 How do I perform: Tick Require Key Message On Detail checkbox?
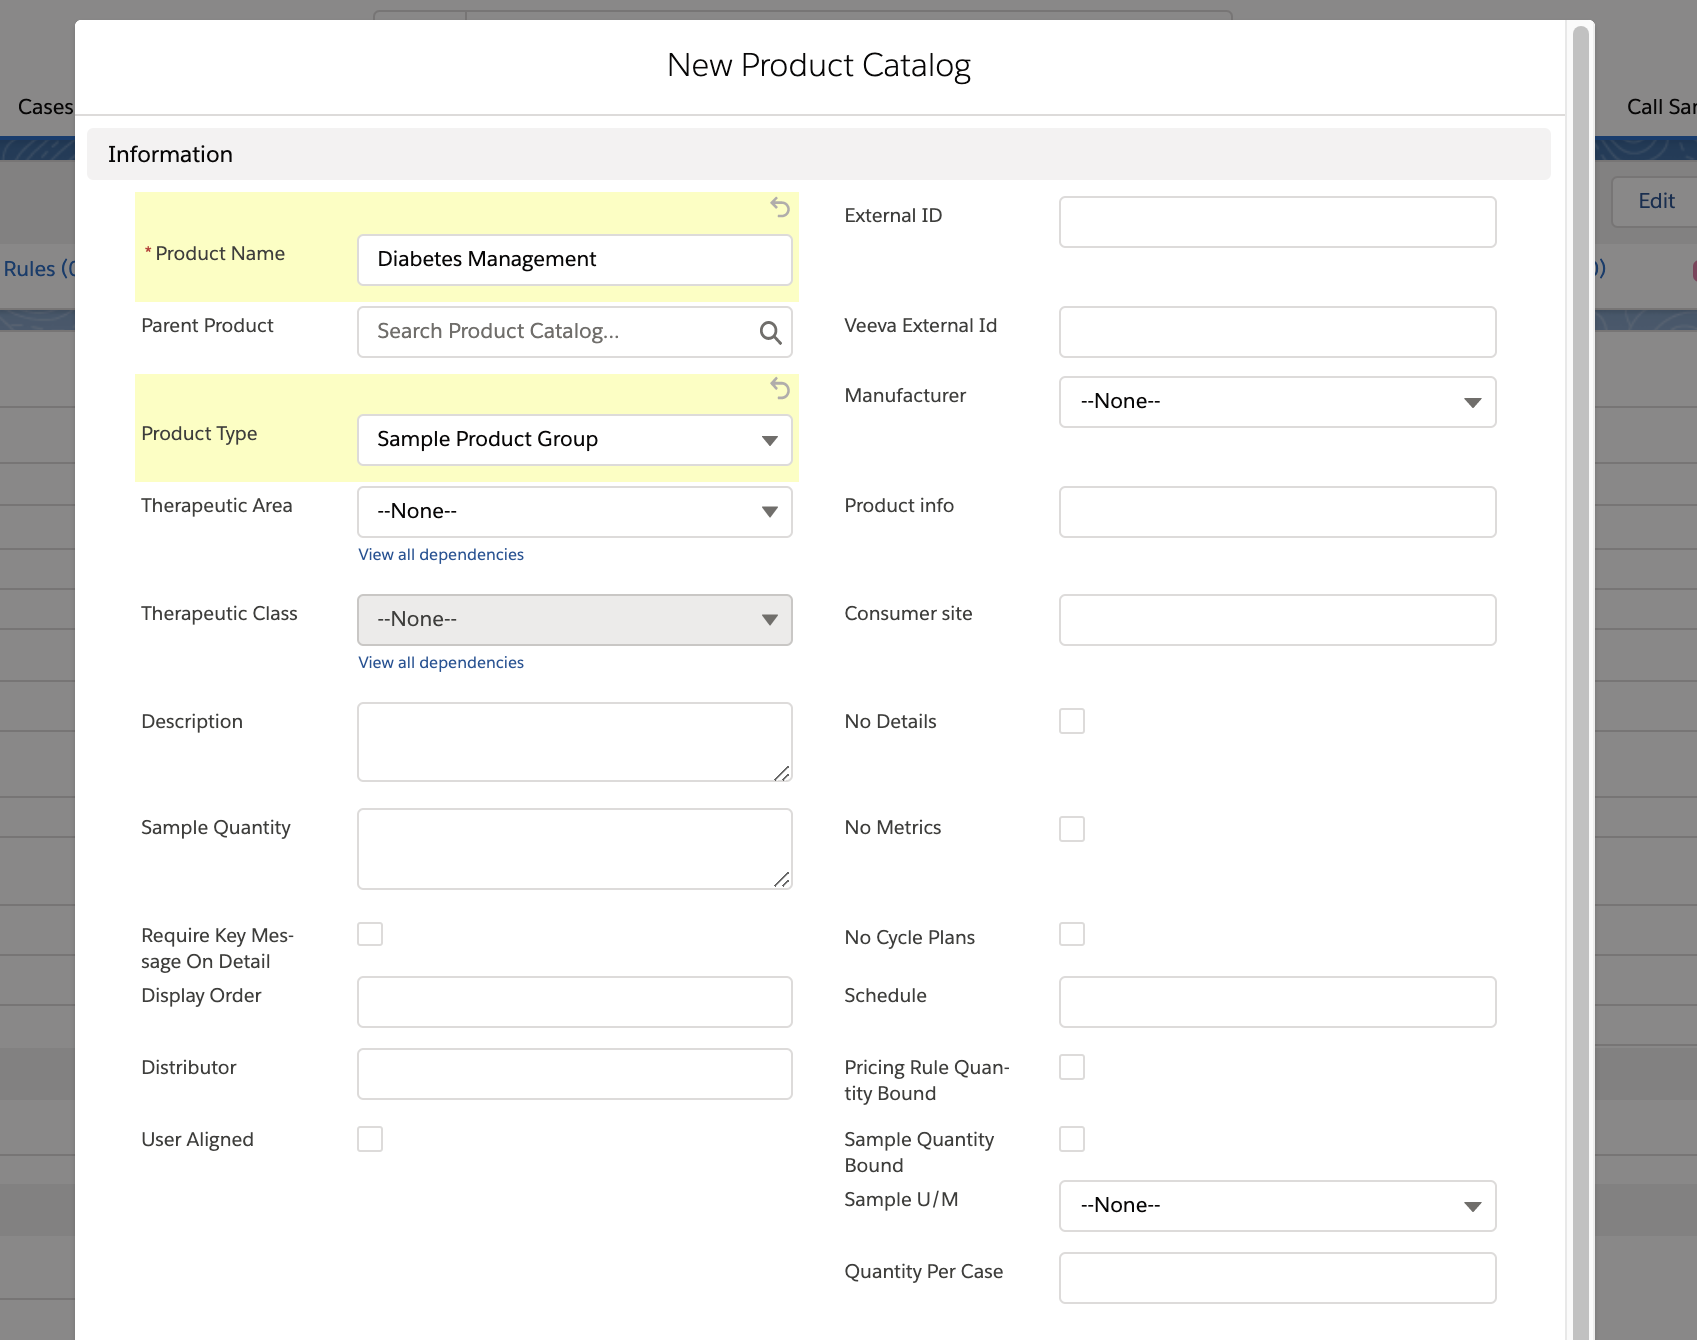tap(370, 934)
